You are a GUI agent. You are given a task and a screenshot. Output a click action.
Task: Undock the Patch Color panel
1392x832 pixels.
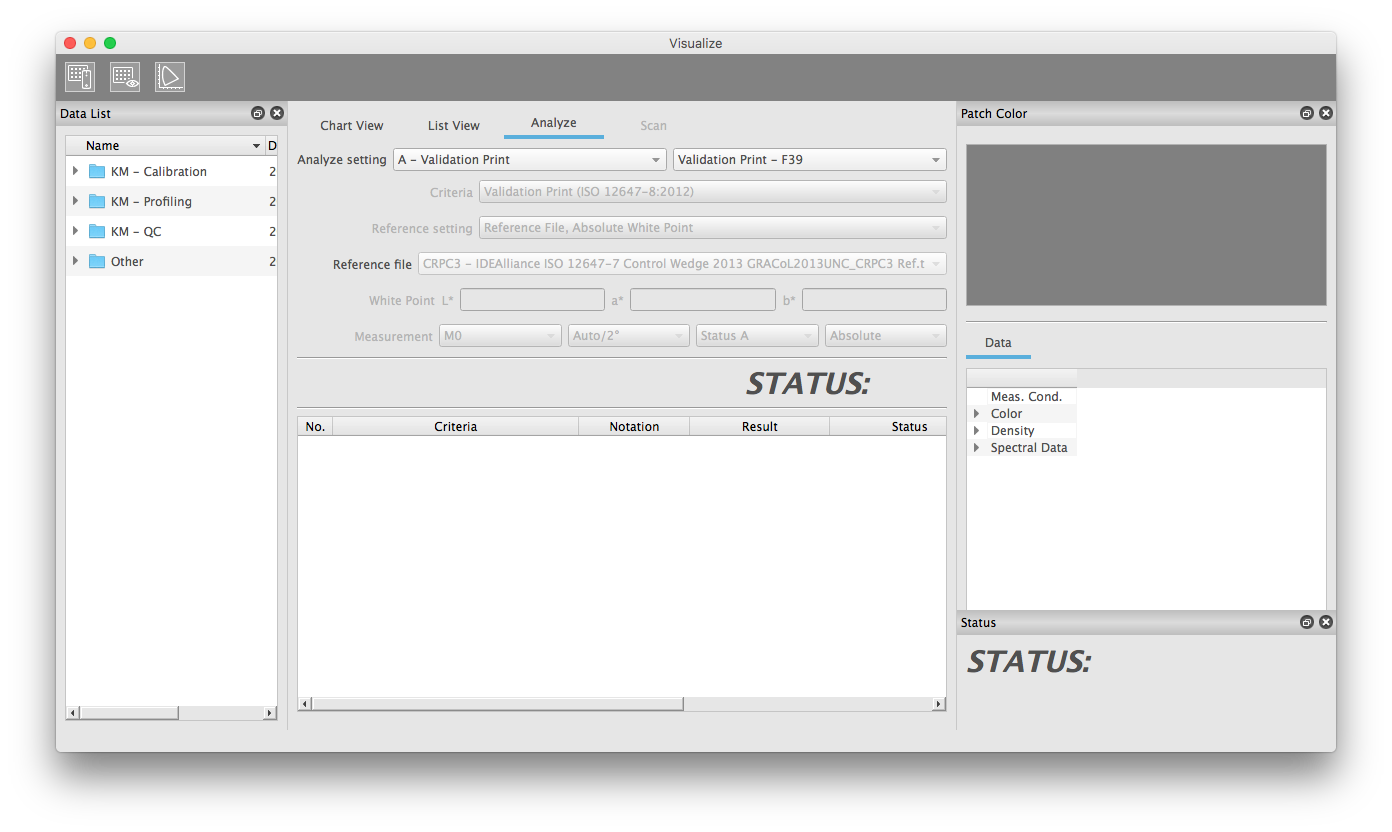pos(1306,114)
